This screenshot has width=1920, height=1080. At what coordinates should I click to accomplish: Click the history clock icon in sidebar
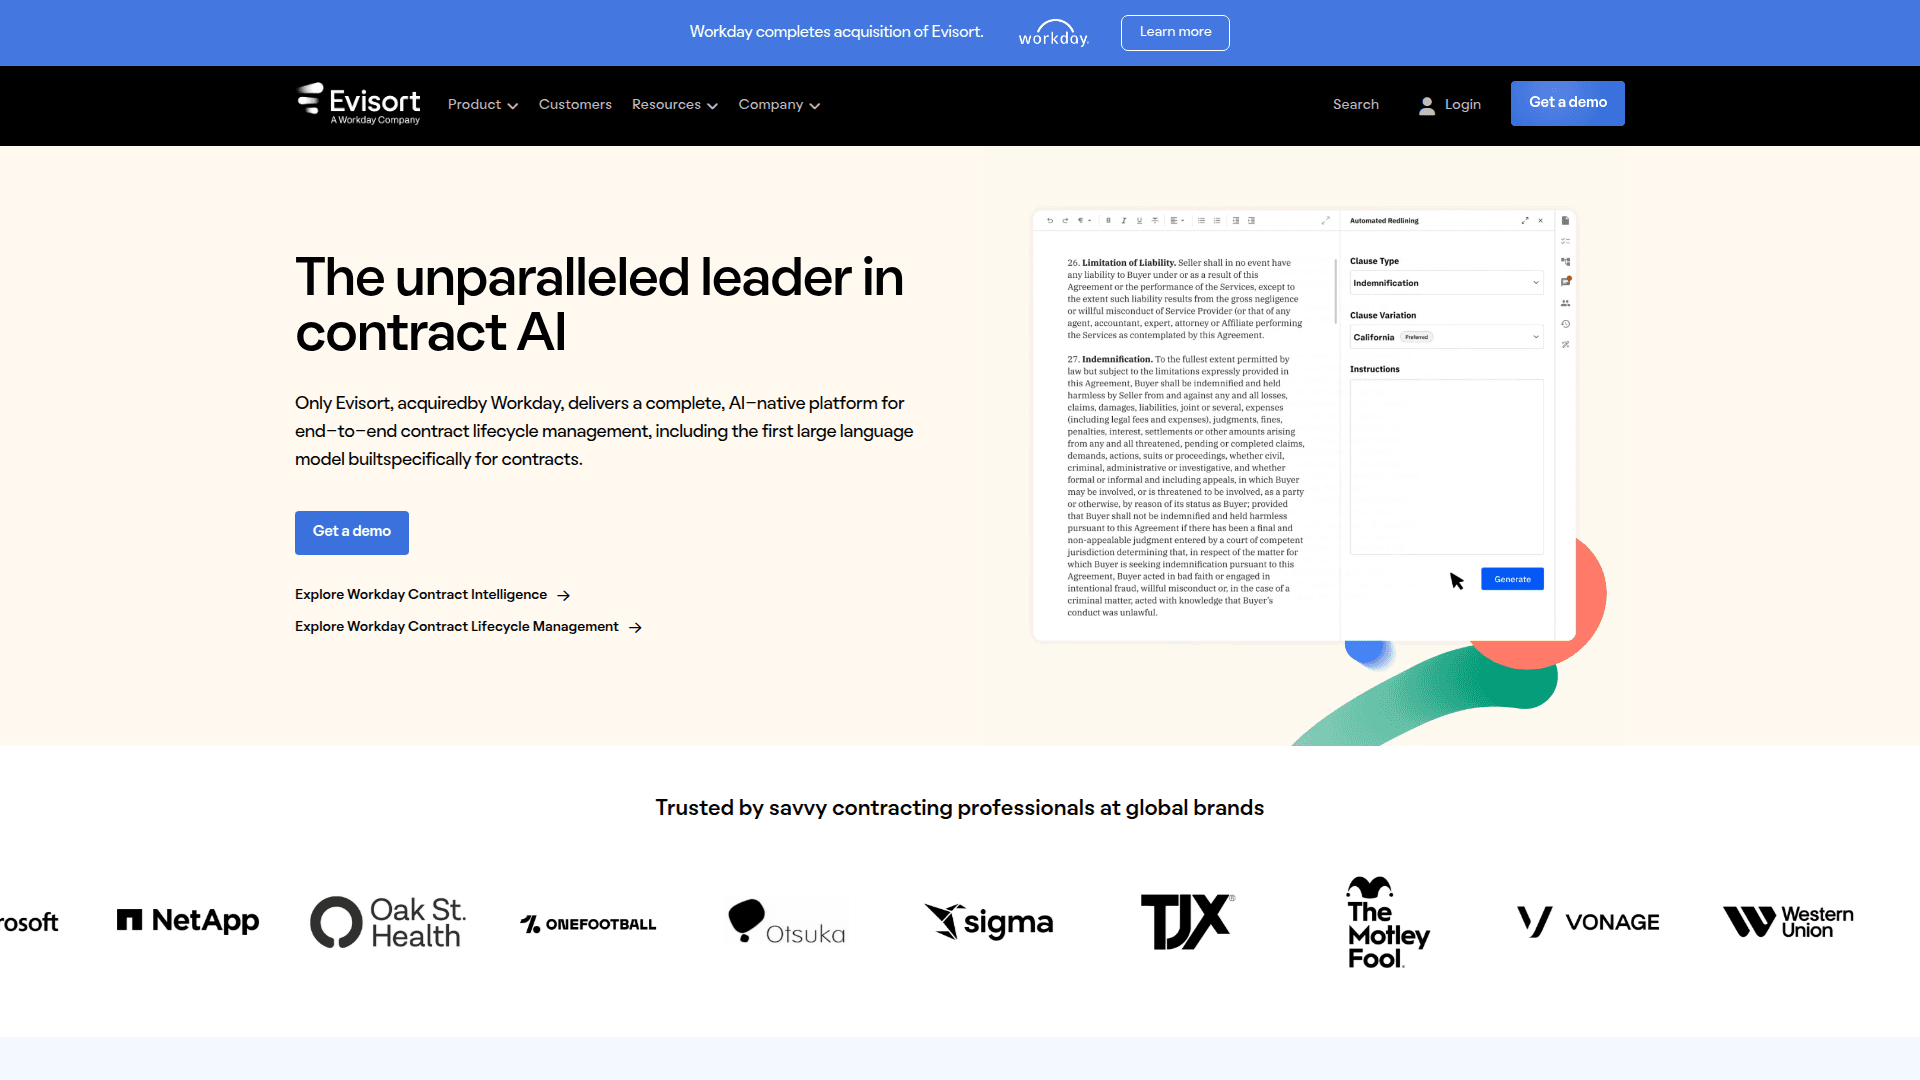tap(1566, 324)
